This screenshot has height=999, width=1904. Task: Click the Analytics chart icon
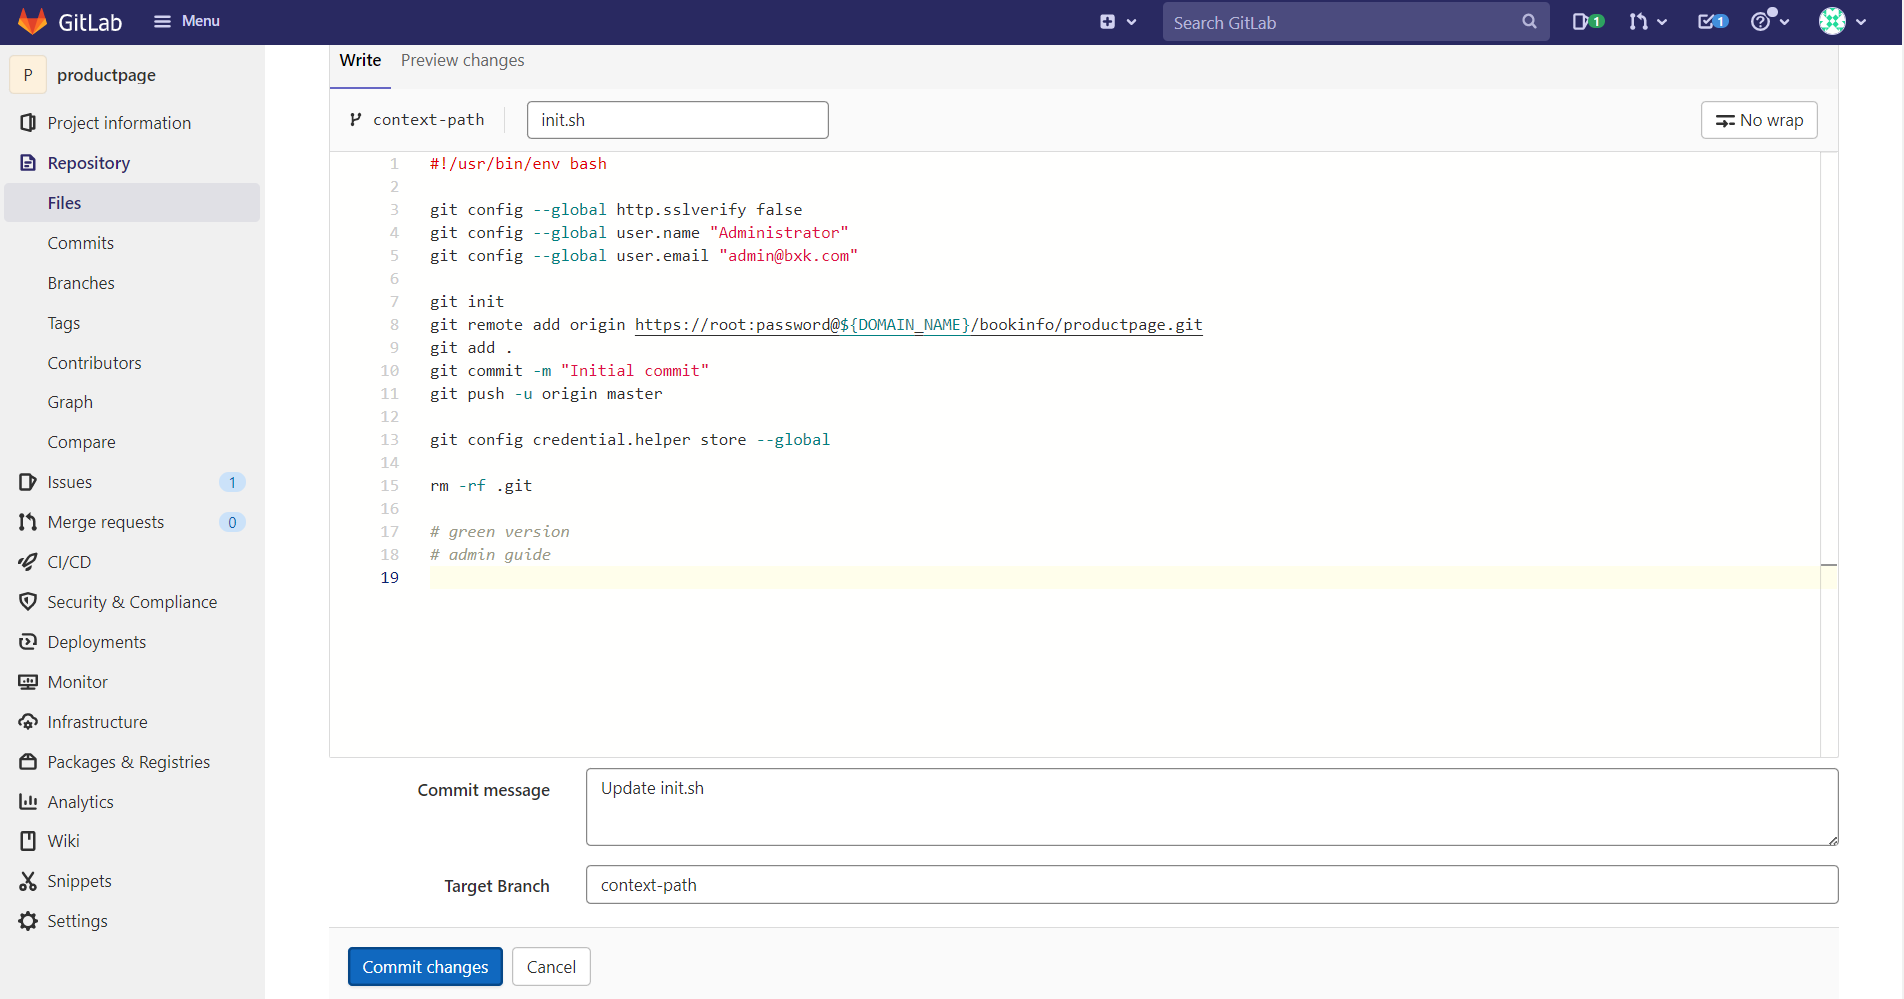(28, 802)
